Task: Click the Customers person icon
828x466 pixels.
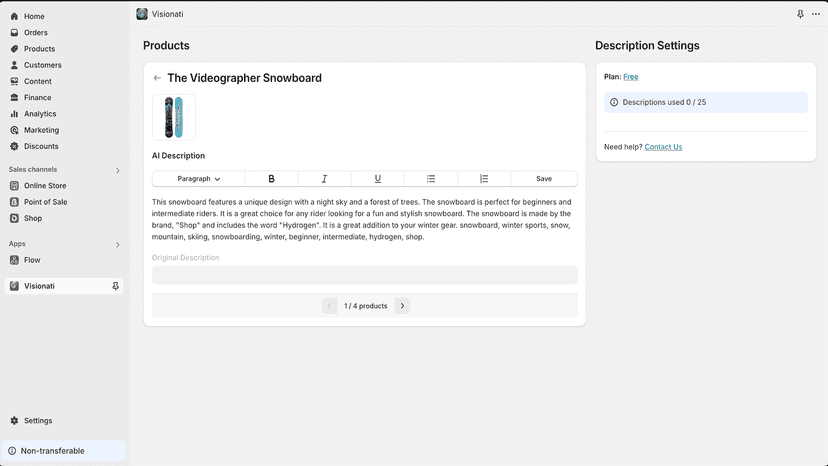Action: (x=14, y=65)
